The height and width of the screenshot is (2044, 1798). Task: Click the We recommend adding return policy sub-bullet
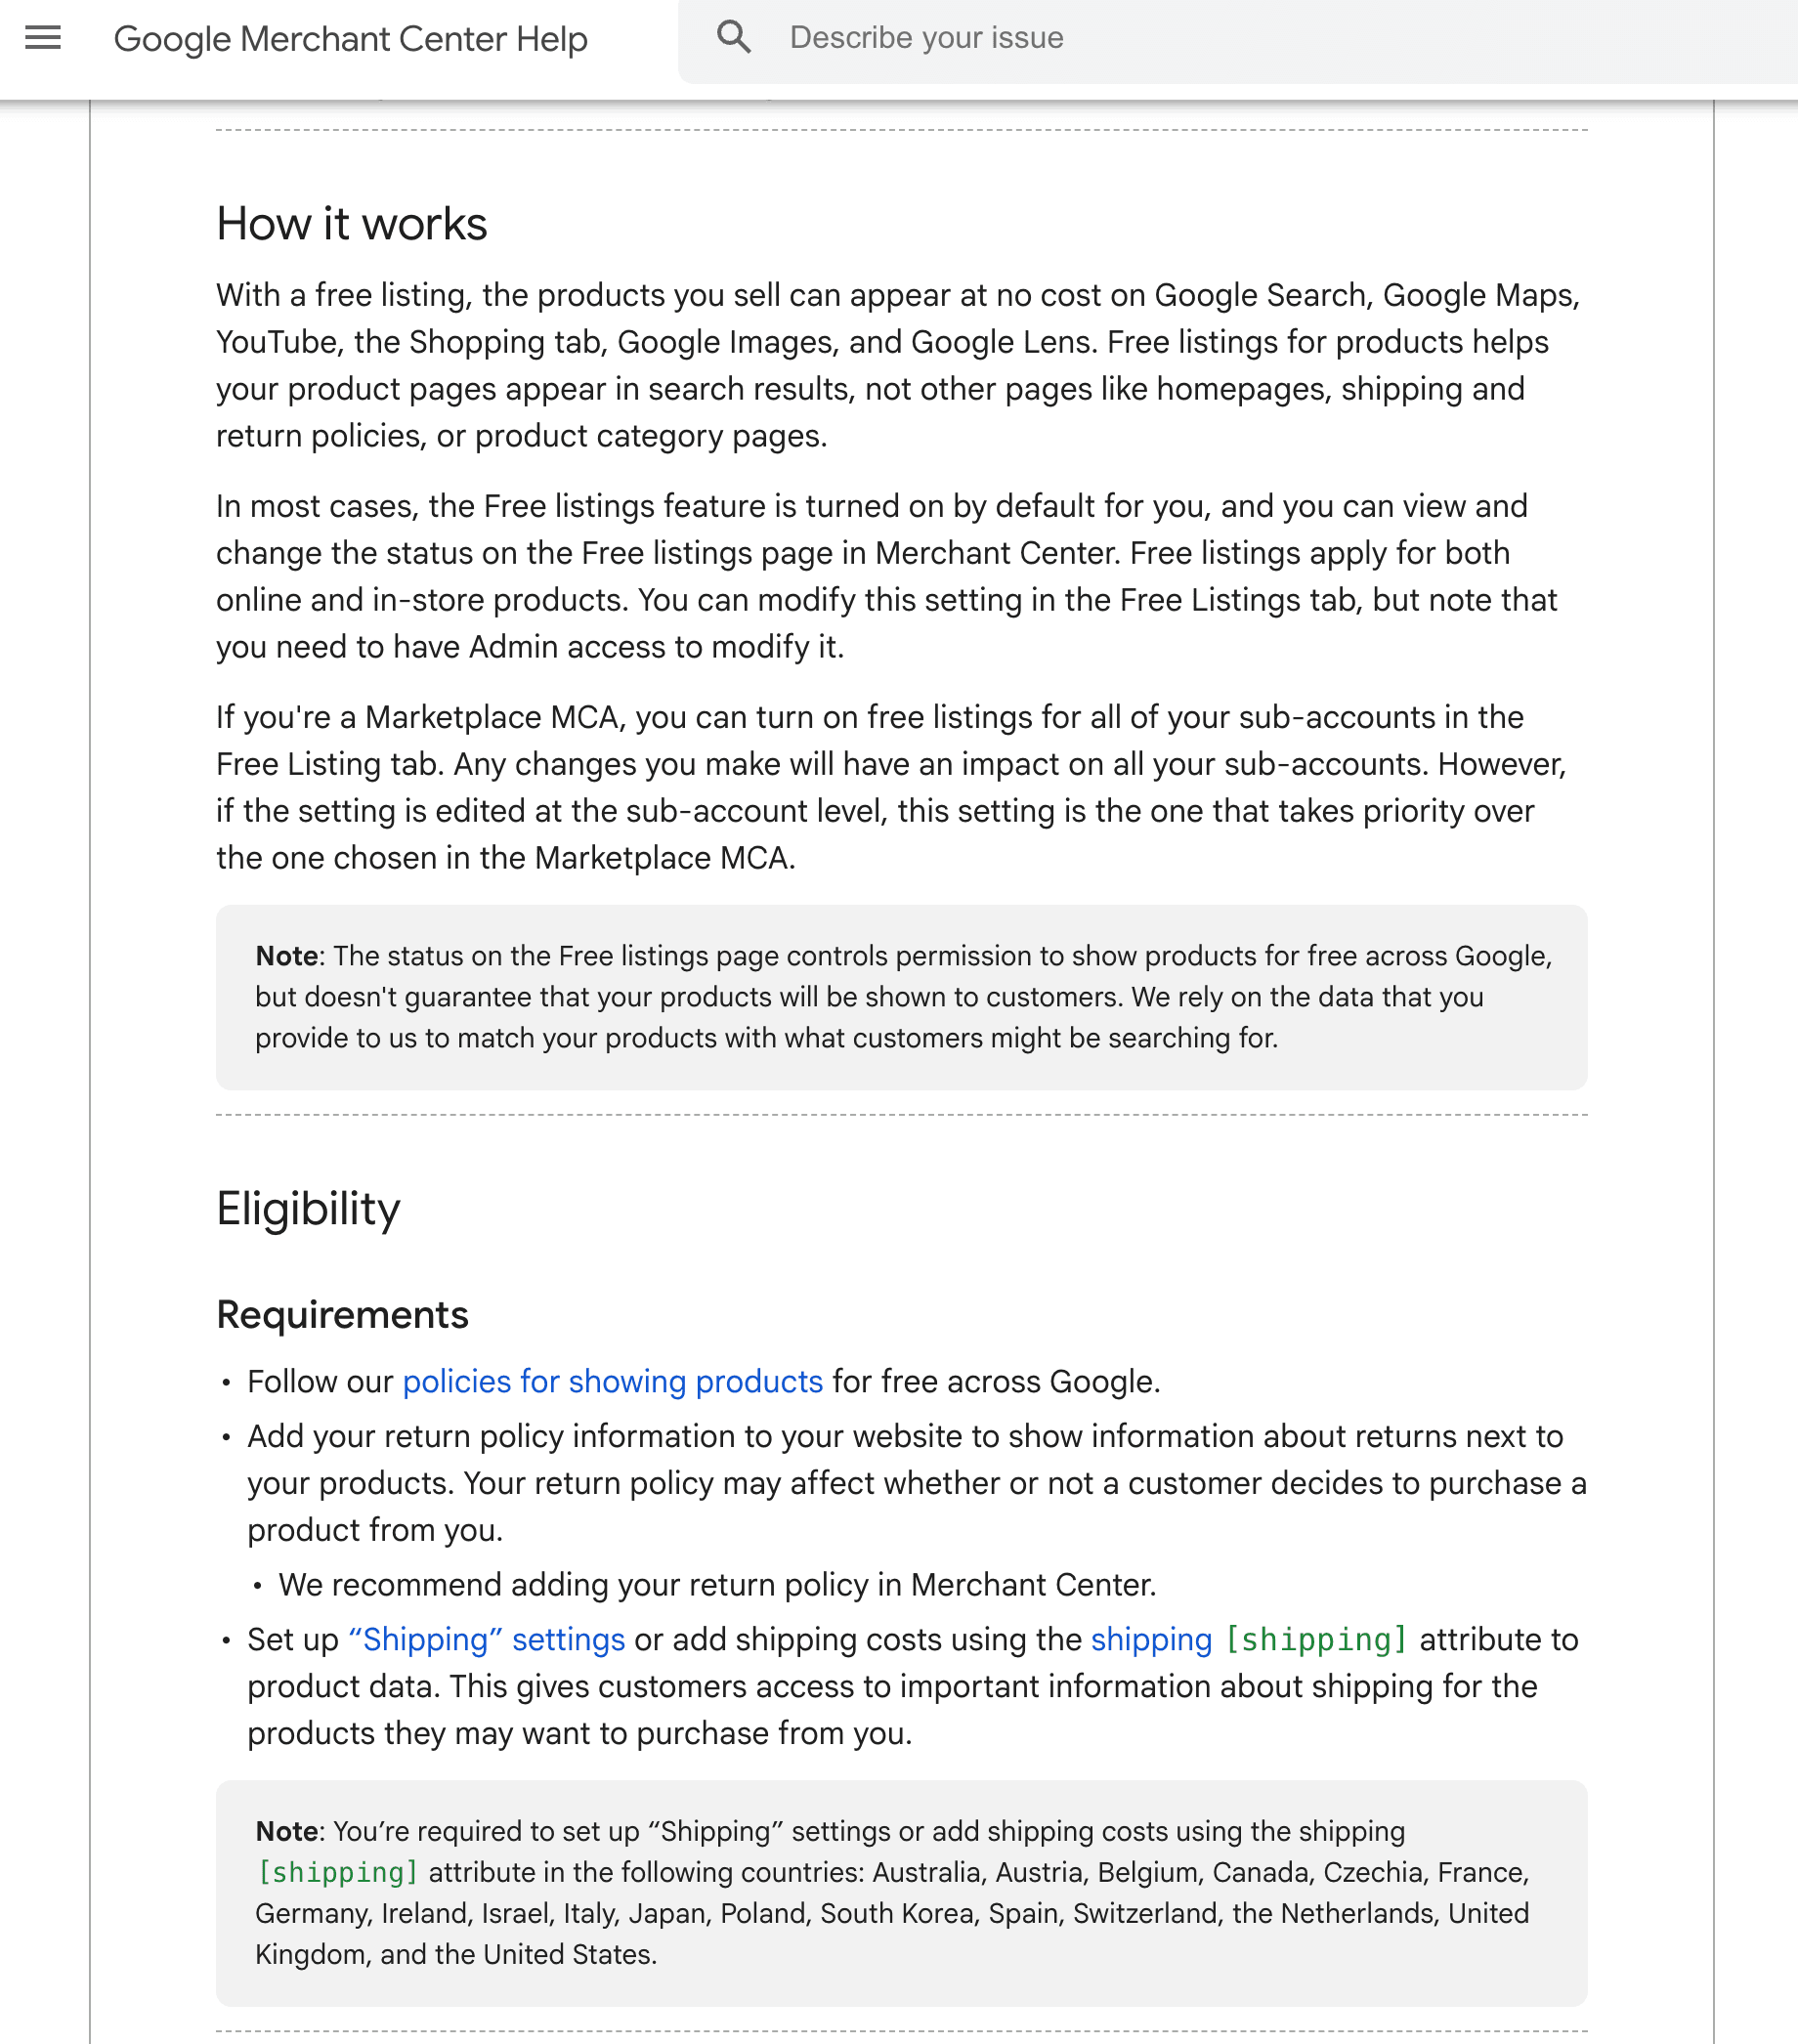click(x=717, y=1585)
